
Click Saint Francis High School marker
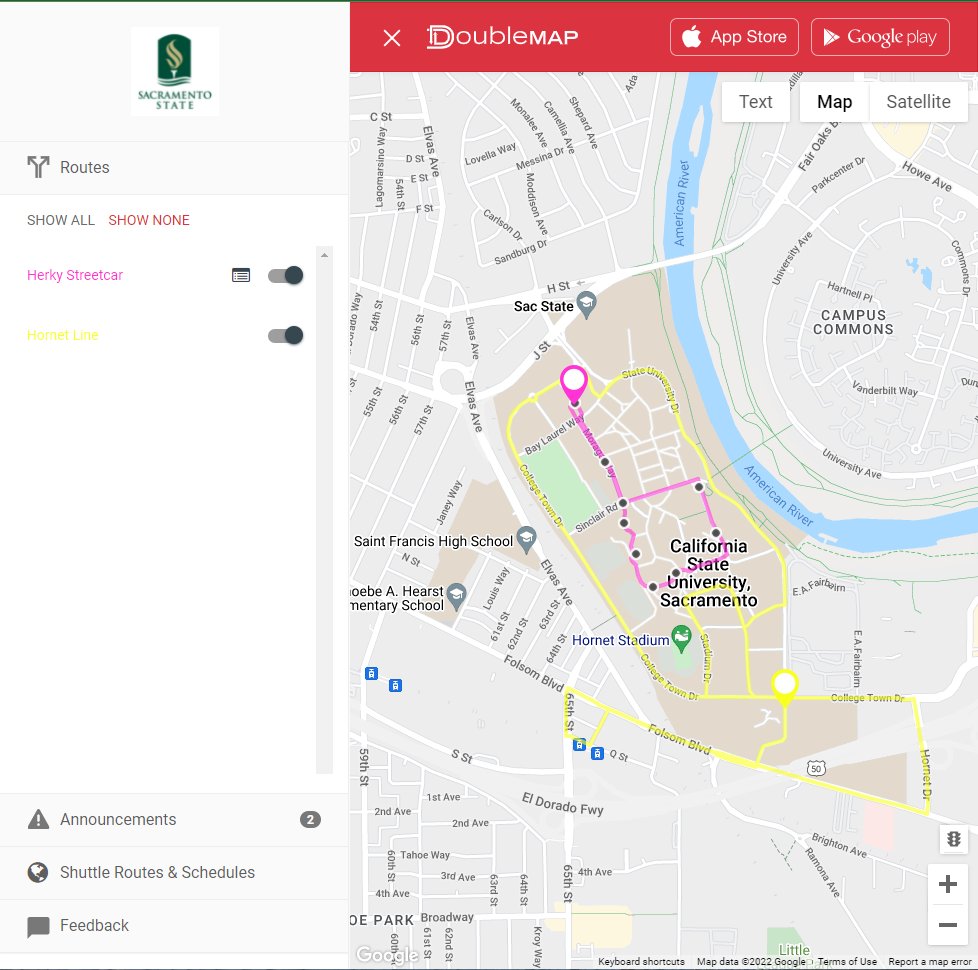click(x=526, y=539)
